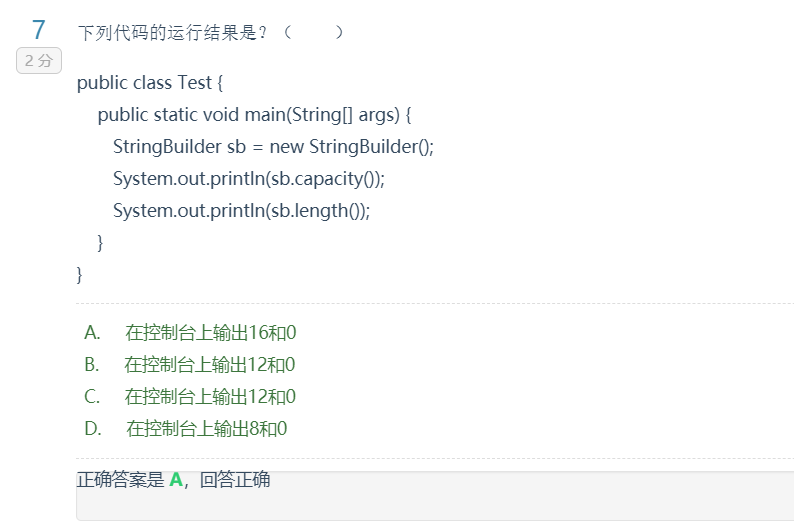Click answer text '在控制台上输出8和0'
The height and width of the screenshot is (521, 794).
pyautogui.click(x=207, y=429)
